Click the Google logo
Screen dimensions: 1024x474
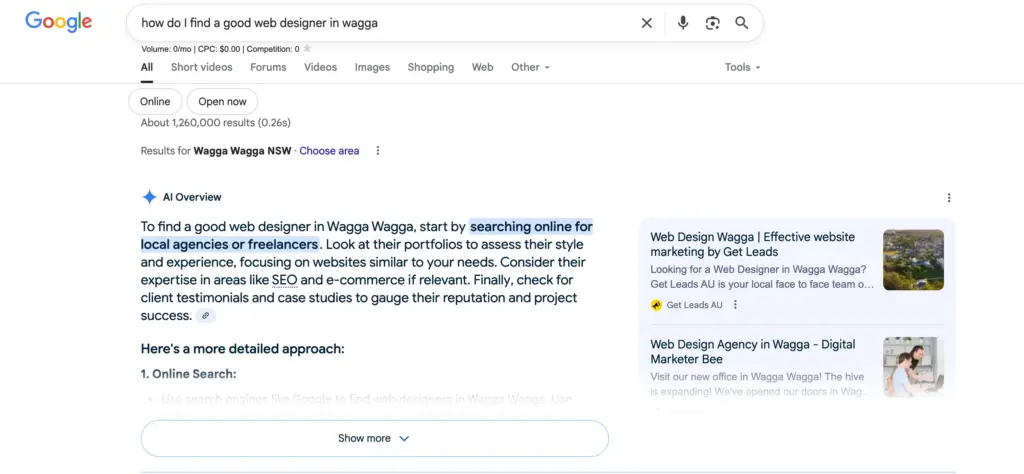coord(59,22)
